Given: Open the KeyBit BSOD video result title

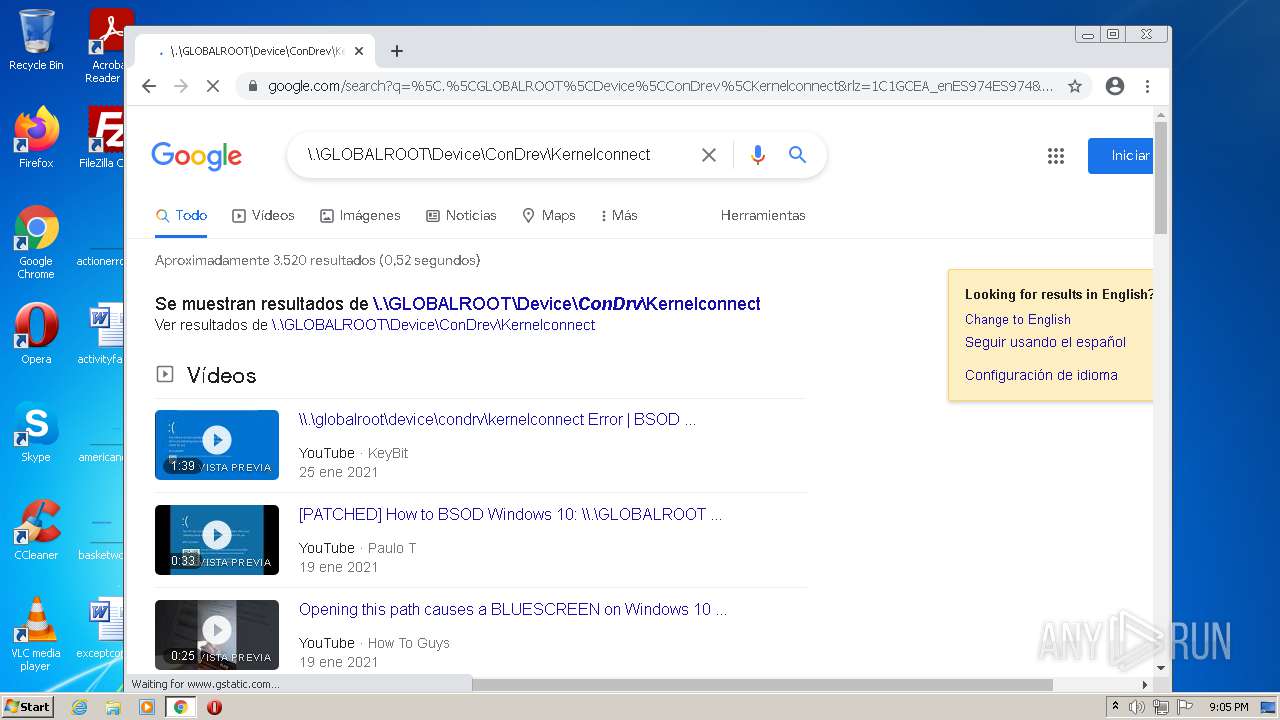Looking at the screenshot, I should click(x=497, y=419).
